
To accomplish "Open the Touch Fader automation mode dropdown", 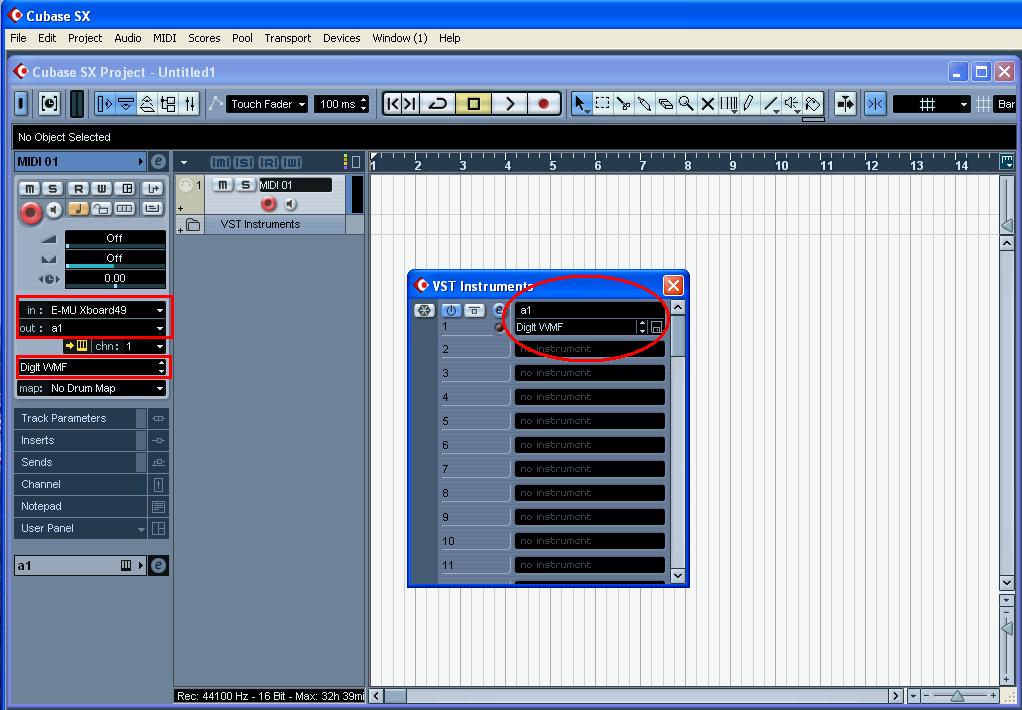I will coord(267,104).
